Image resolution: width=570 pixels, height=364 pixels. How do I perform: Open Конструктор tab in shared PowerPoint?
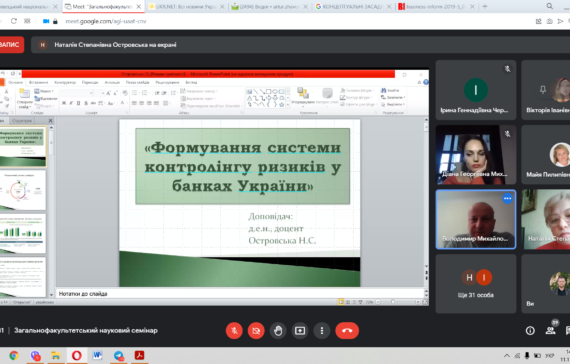pyautogui.click(x=65, y=83)
